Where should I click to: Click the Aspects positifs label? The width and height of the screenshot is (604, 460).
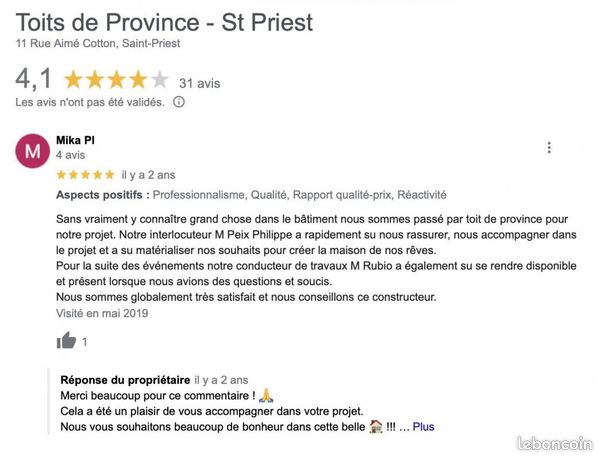[x=103, y=195]
